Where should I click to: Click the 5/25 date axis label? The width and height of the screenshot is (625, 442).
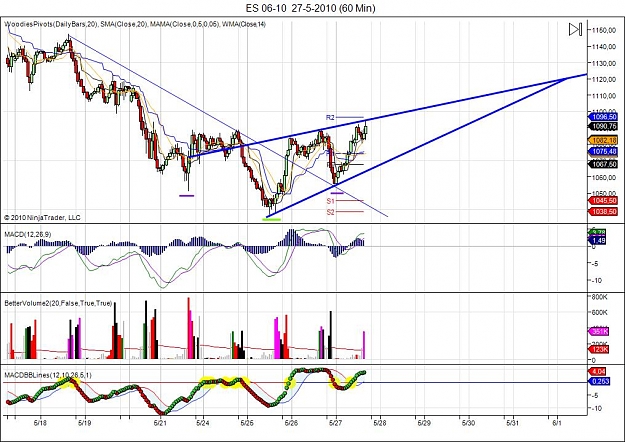pyautogui.click(x=247, y=422)
